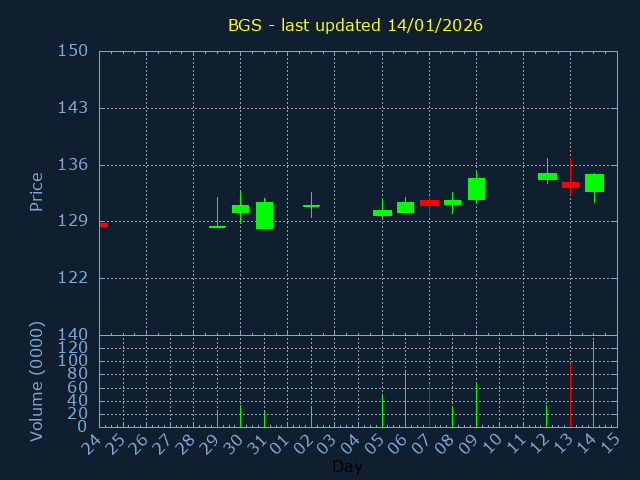Viewport: 640px width, 480px height.
Task: Click the green volume bar on day 05
Action: (382, 410)
